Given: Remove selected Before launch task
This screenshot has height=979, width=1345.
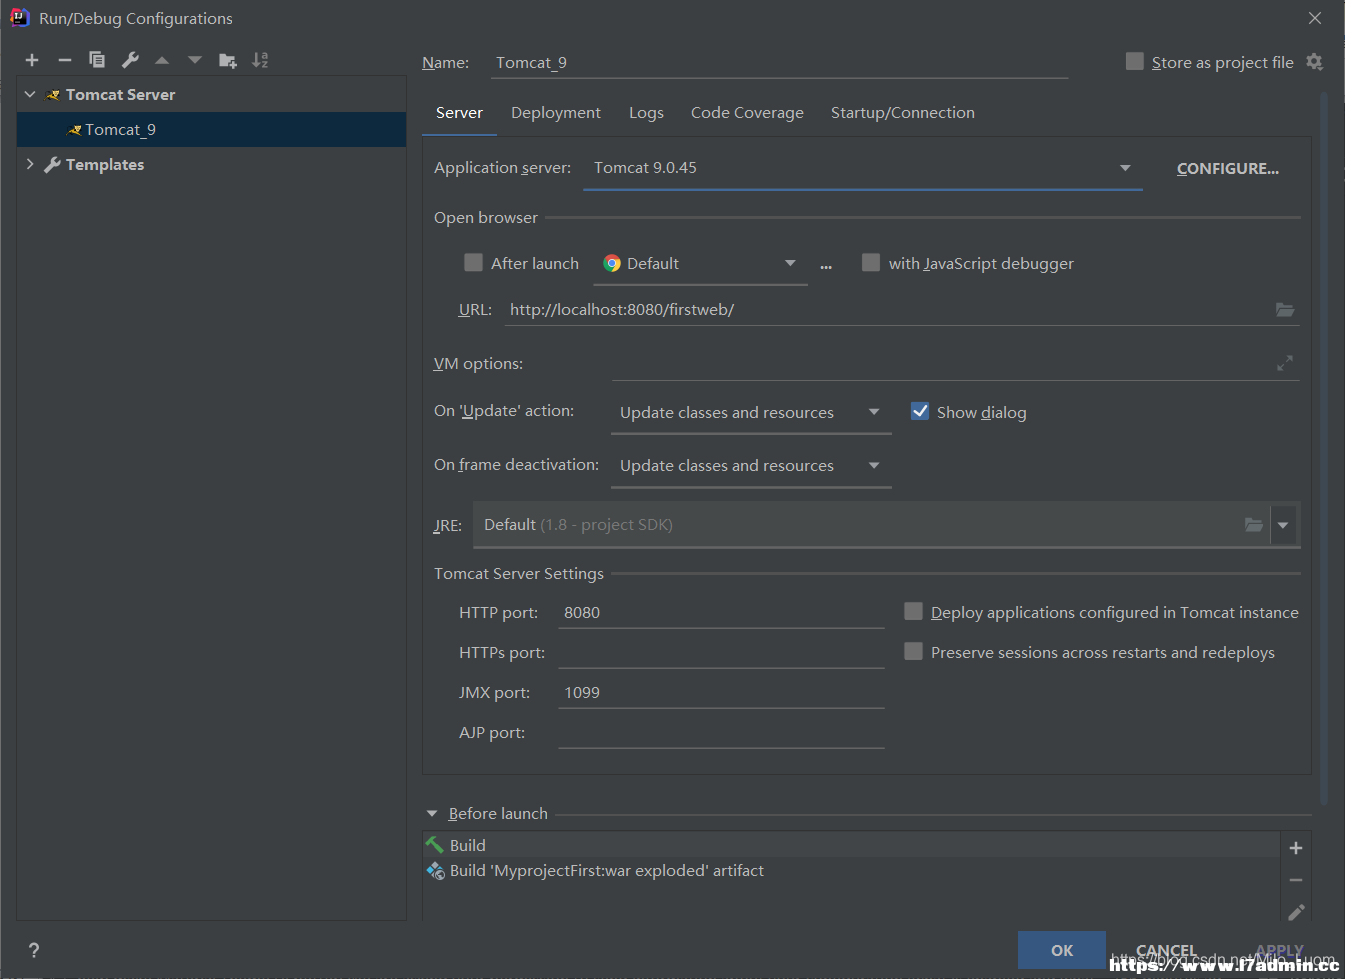Looking at the screenshot, I should [1296, 880].
